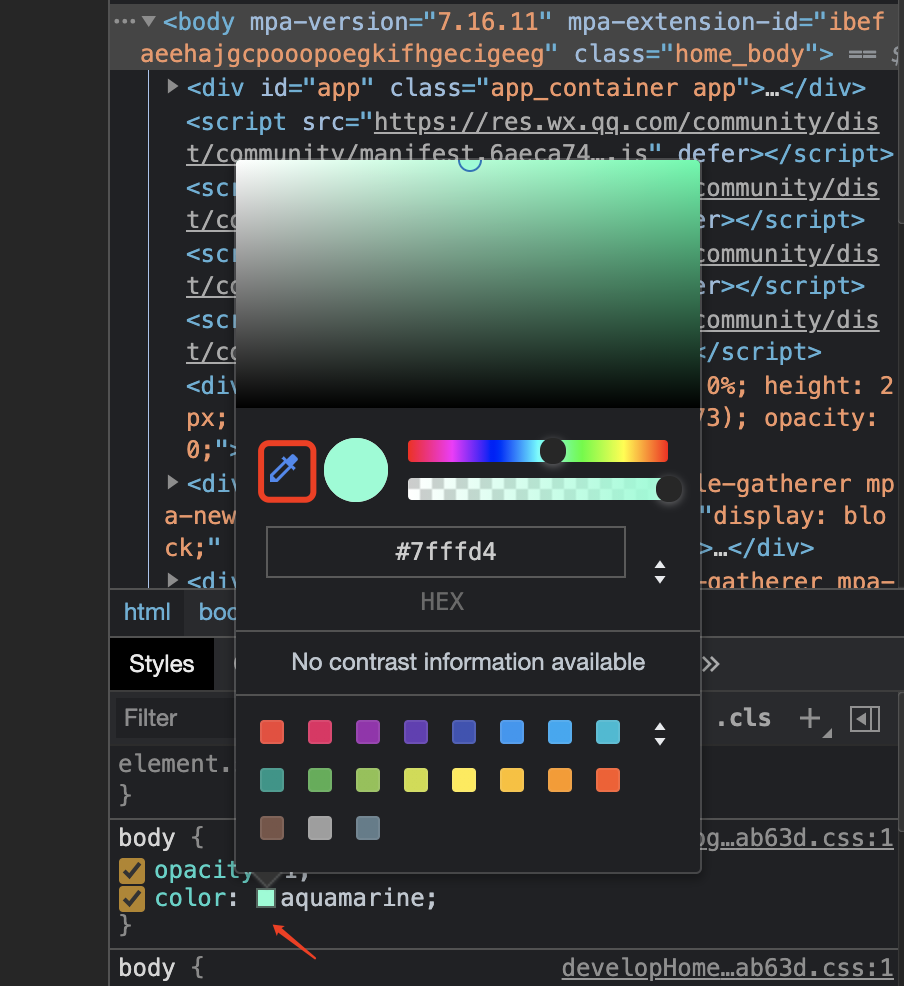Pick the amber palette swatch
This screenshot has height=986, width=904.
pyautogui.click(x=512, y=780)
